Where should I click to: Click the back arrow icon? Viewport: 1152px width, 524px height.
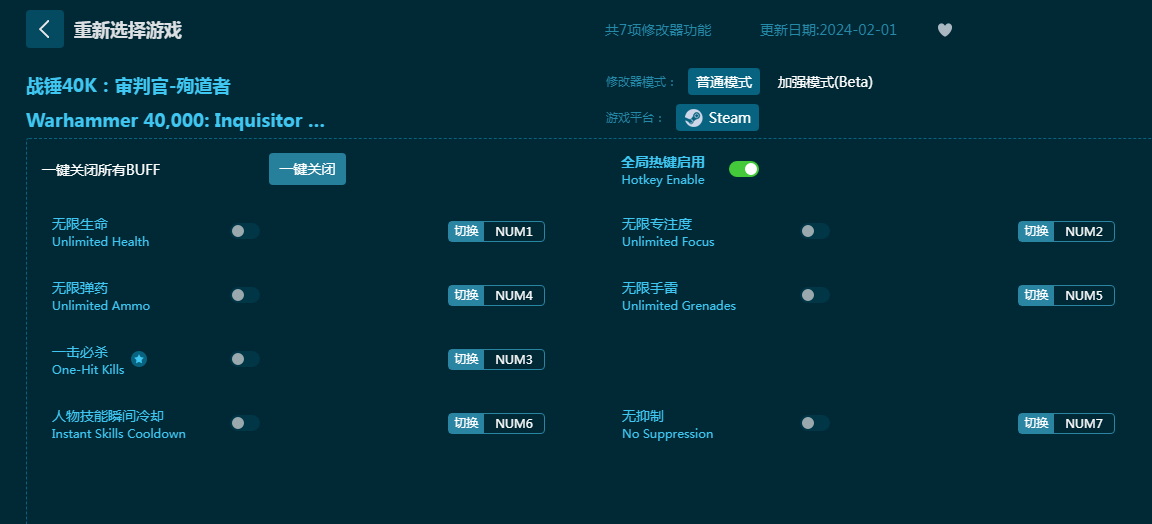45,29
